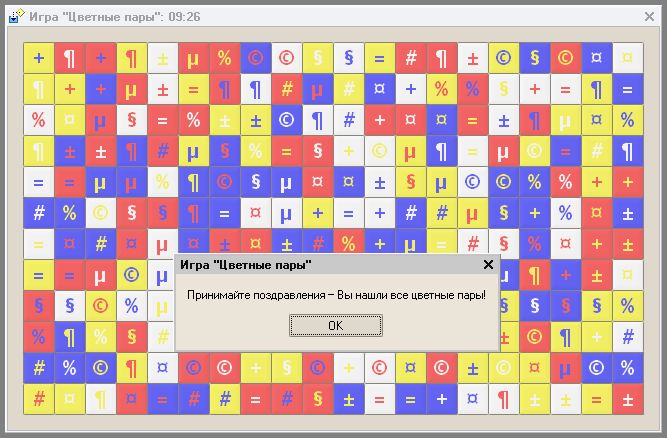
Task: Click OK in the congratulations dialog
Action: point(335,325)
